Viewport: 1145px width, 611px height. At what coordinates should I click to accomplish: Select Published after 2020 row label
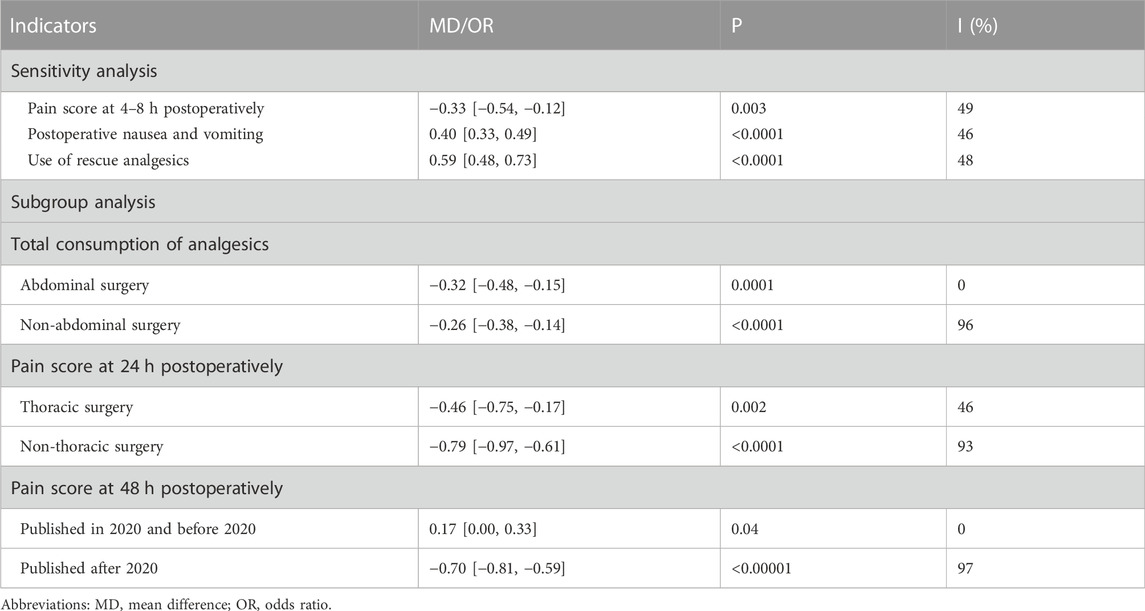click(89, 568)
